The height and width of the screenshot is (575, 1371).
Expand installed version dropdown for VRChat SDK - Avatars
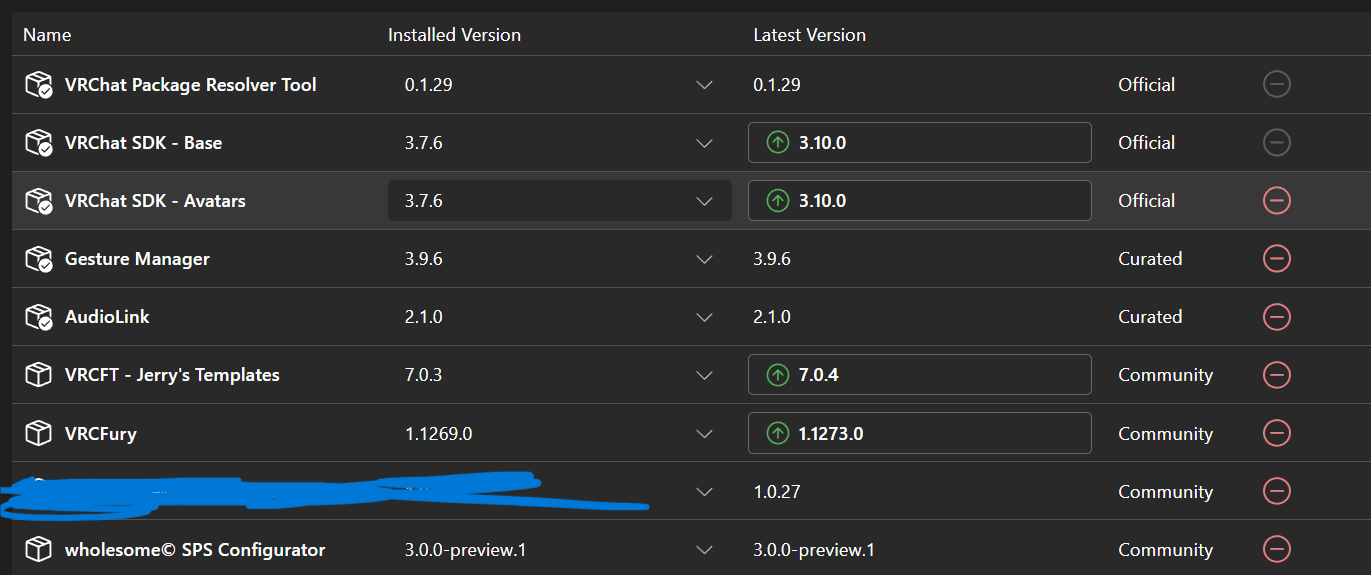704,201
